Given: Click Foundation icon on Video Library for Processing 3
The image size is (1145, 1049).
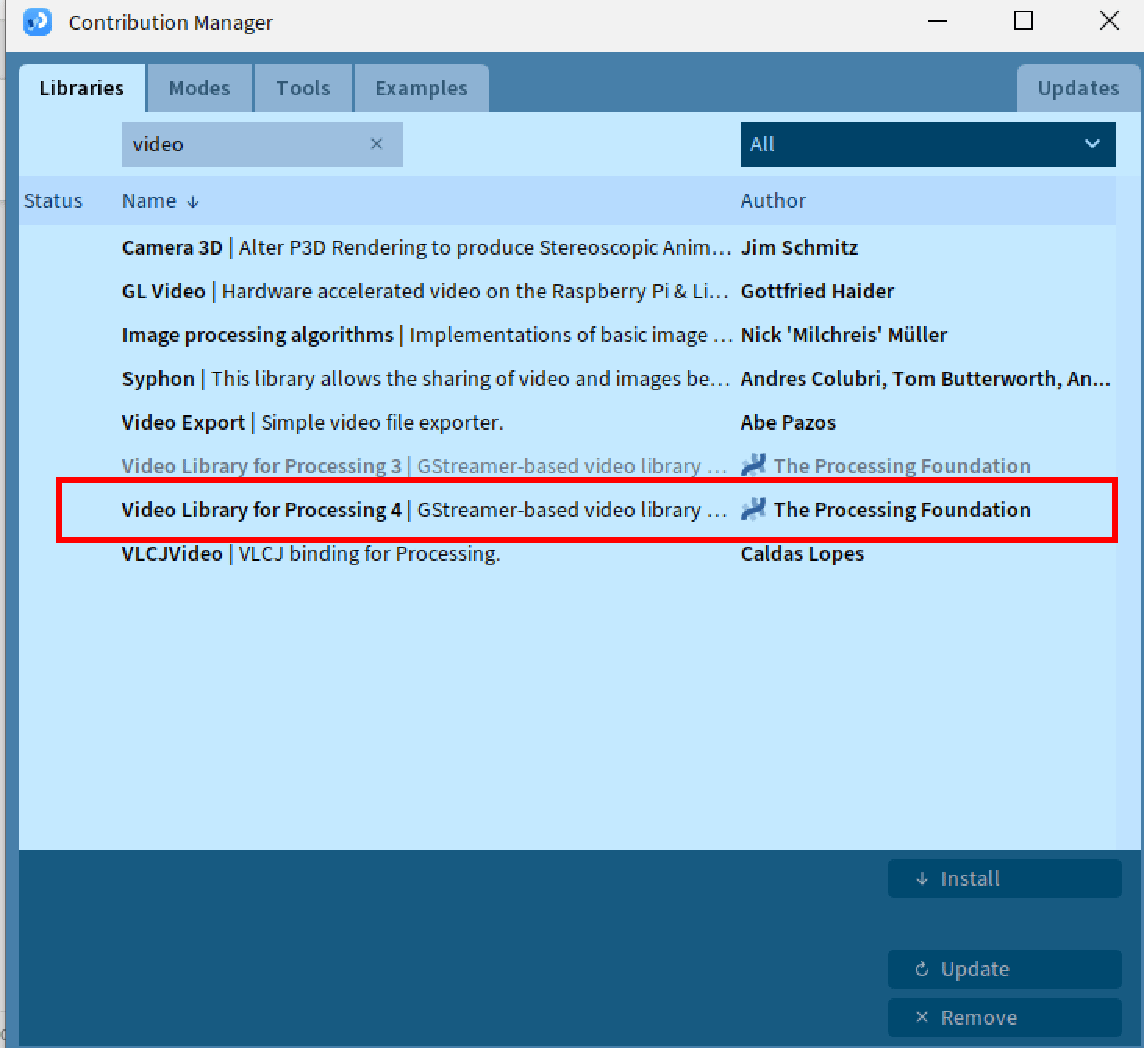Looking at the screenshot, I should click(x=753, y=466).
